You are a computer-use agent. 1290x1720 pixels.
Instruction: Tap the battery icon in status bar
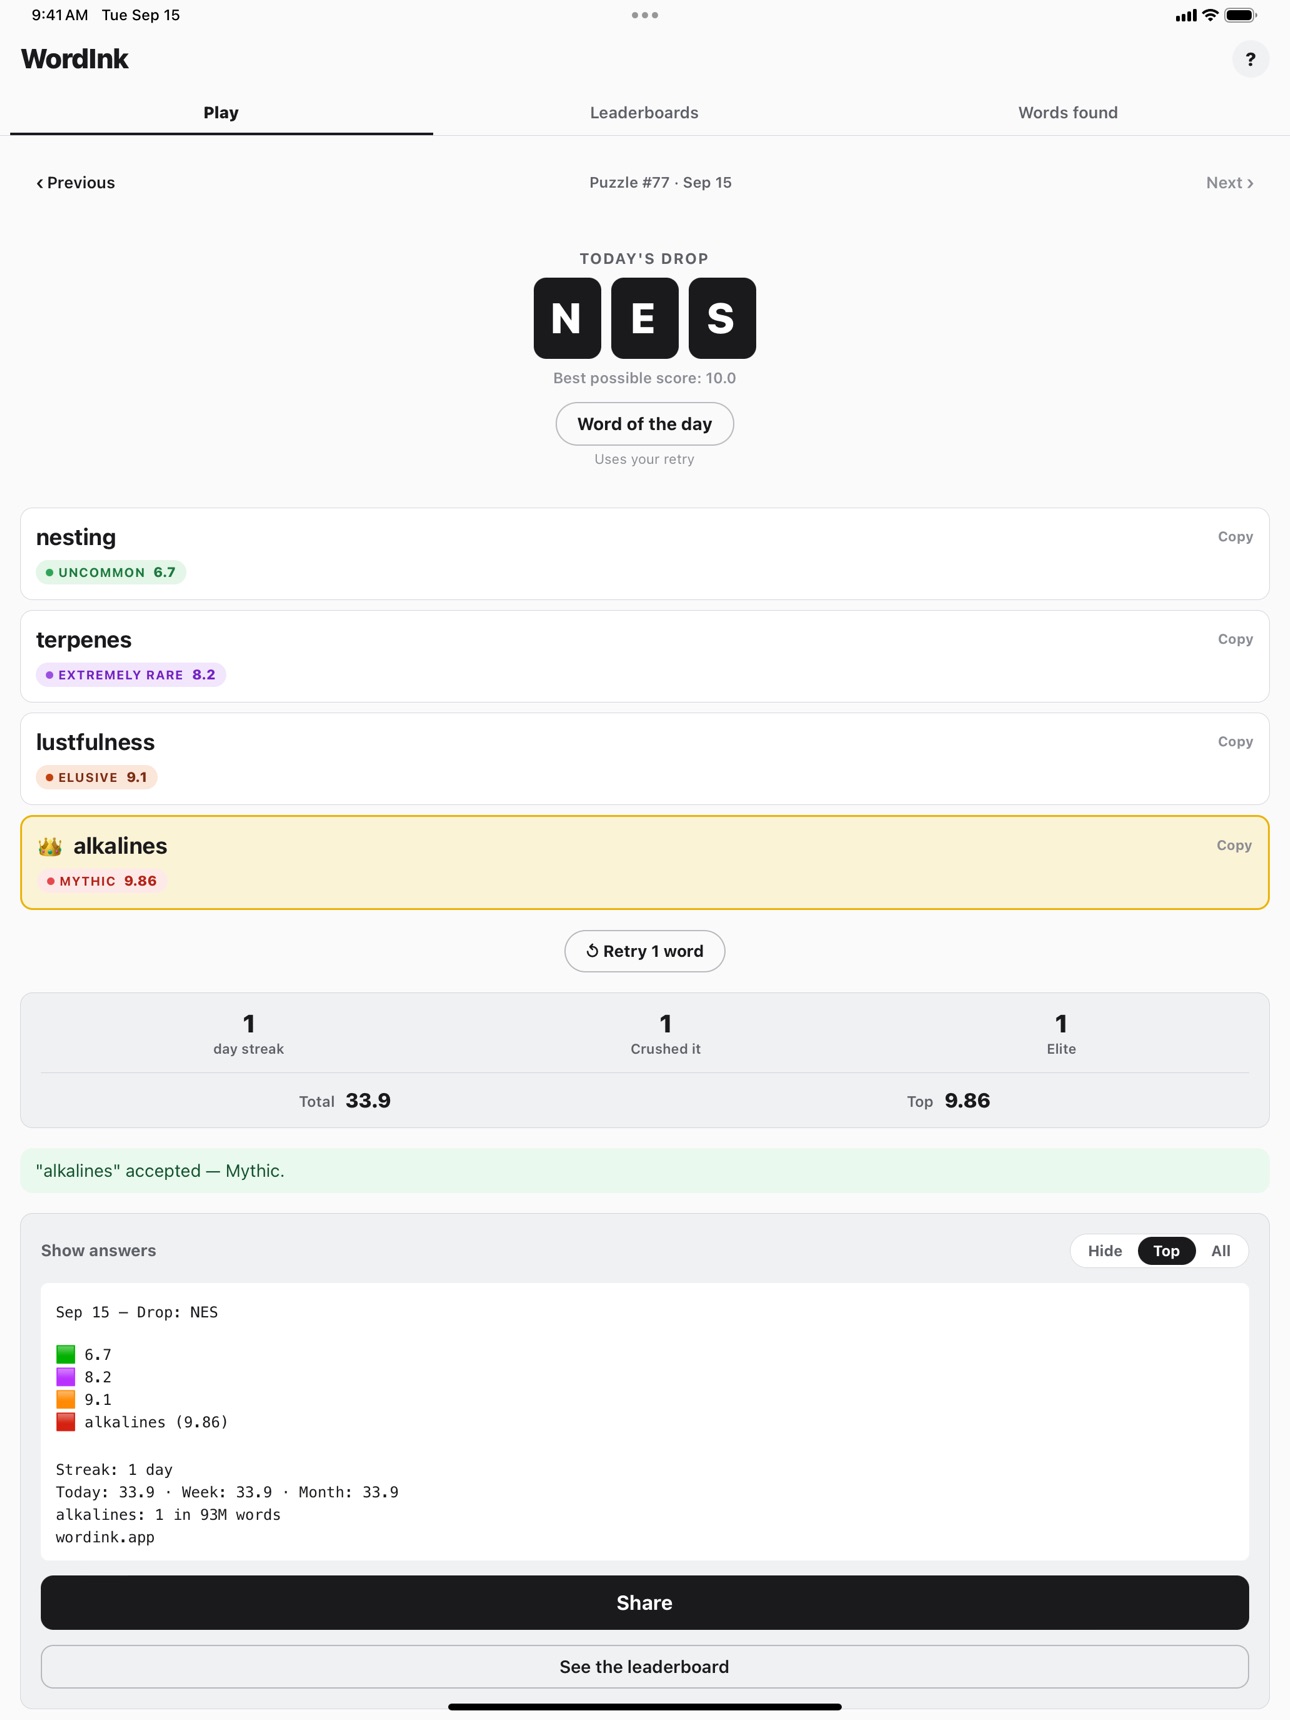pos(1241,15)
